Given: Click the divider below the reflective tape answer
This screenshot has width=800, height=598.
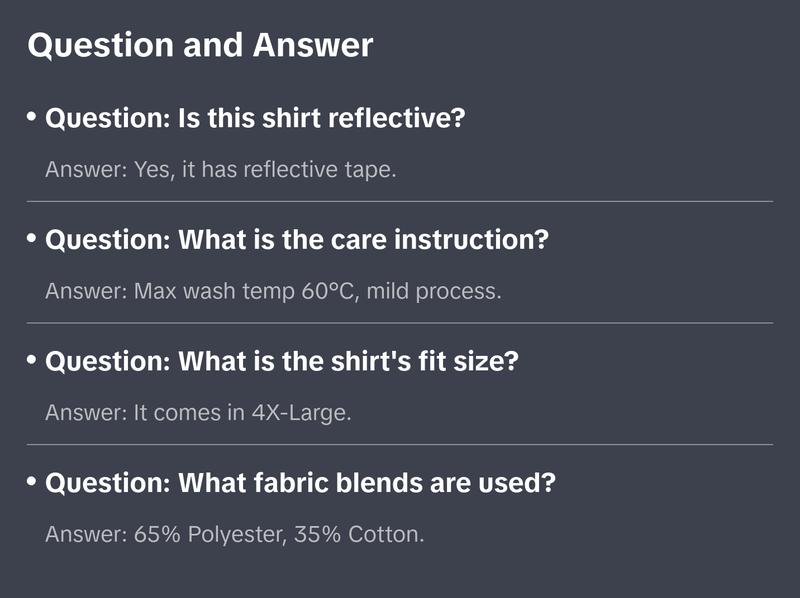Looking at the screenshot, I should pos(400,201).
